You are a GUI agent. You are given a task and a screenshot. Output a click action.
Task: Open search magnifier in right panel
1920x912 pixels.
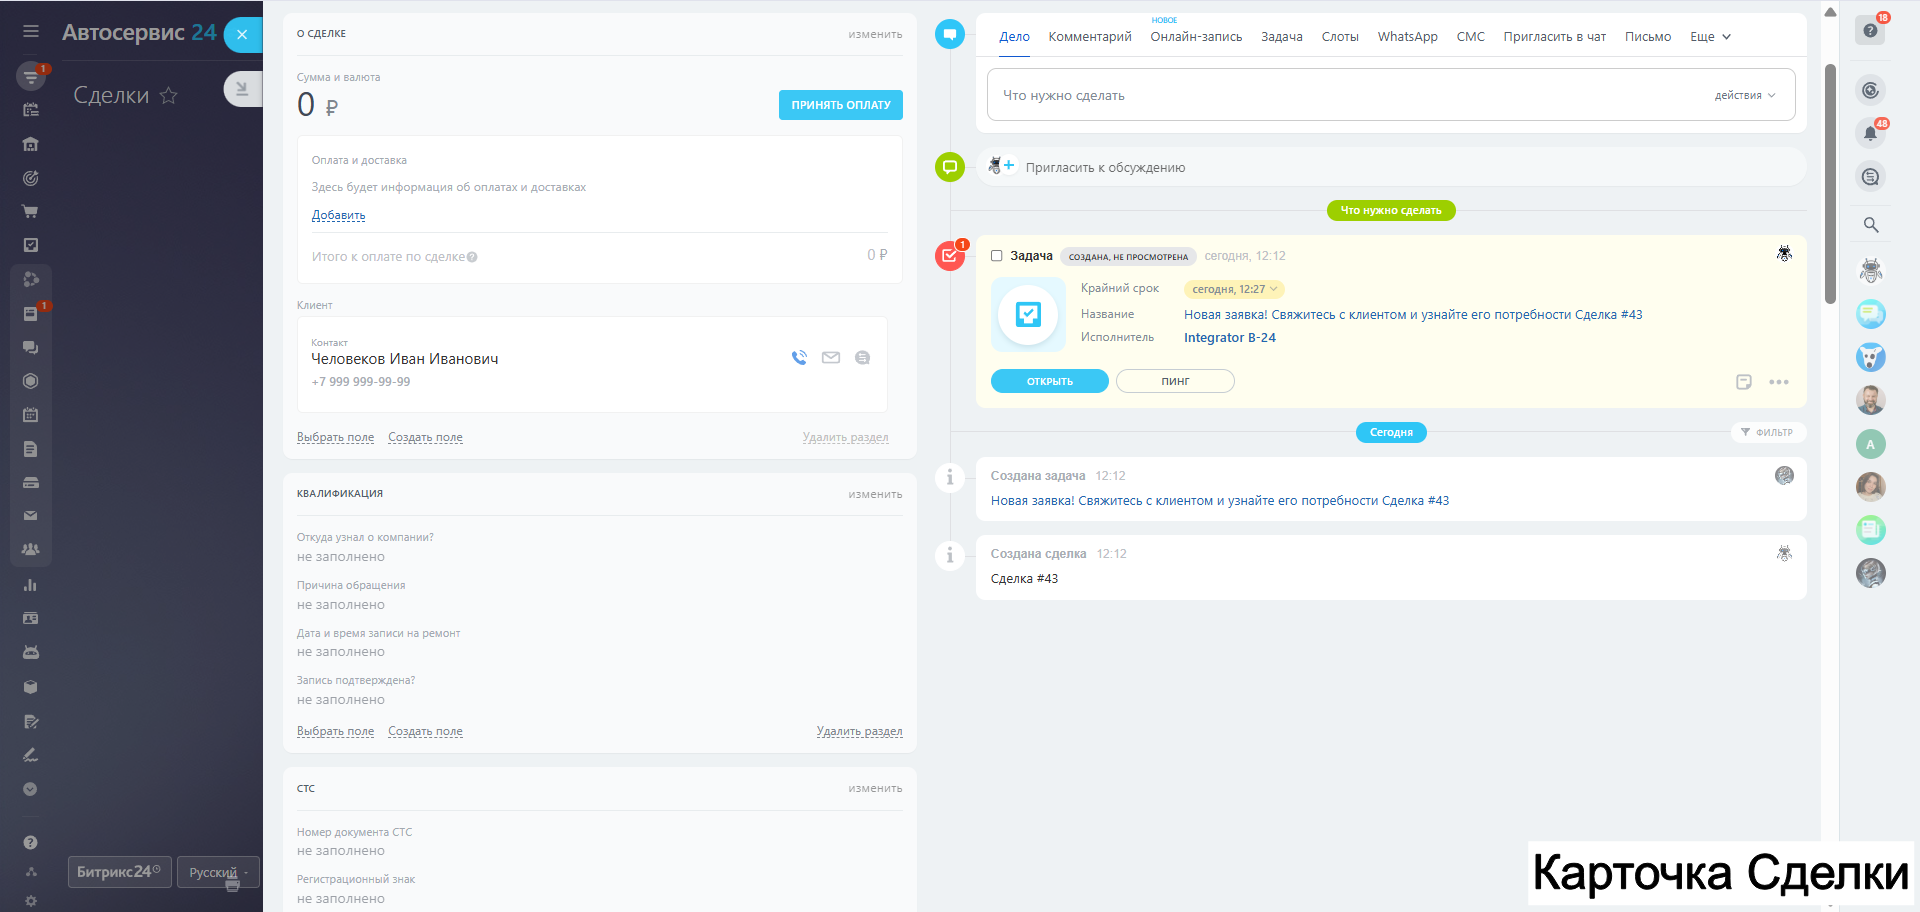[1871, 225]
